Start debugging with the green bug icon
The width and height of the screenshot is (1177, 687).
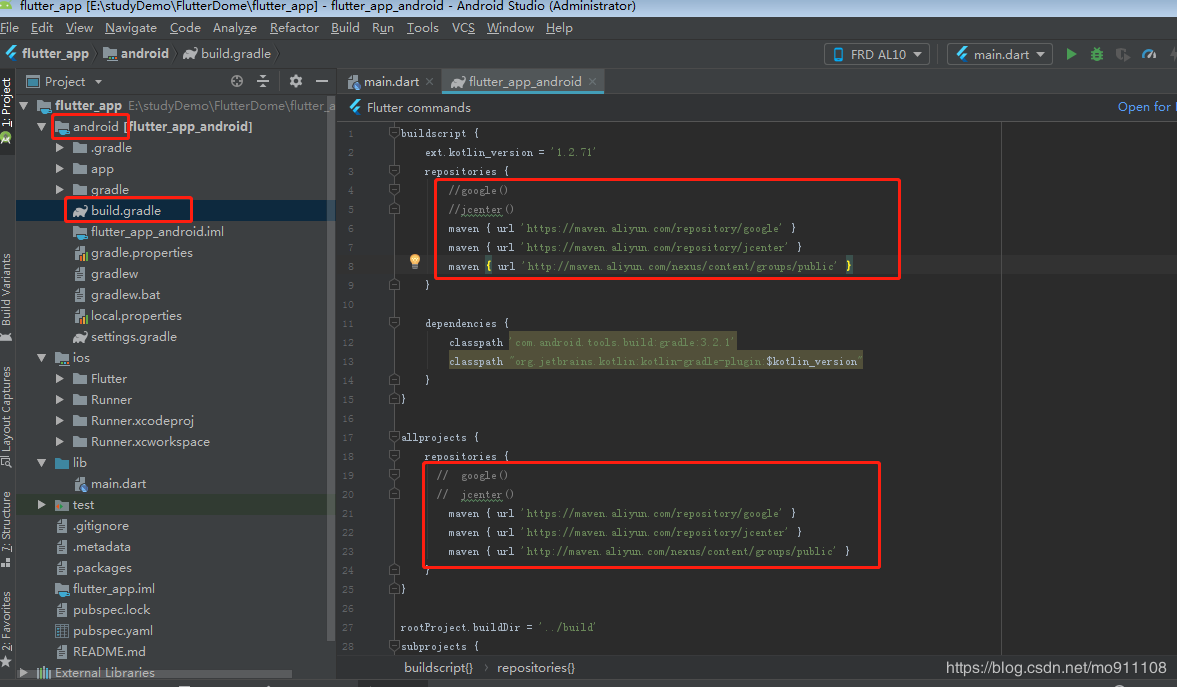(x=1097, y=54)
